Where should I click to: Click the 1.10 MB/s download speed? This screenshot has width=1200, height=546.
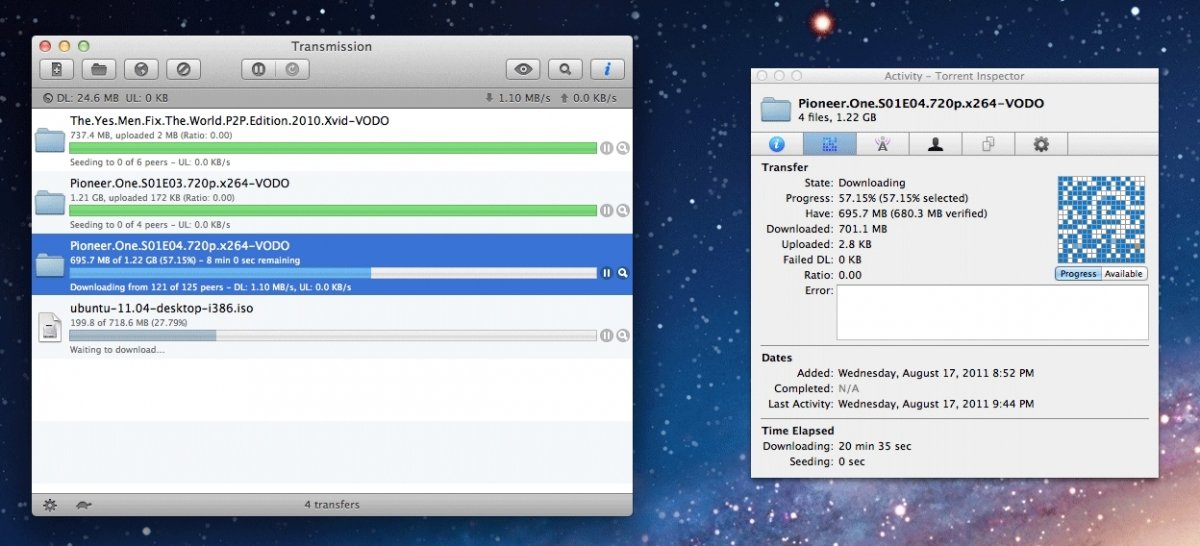pos(517,98)
